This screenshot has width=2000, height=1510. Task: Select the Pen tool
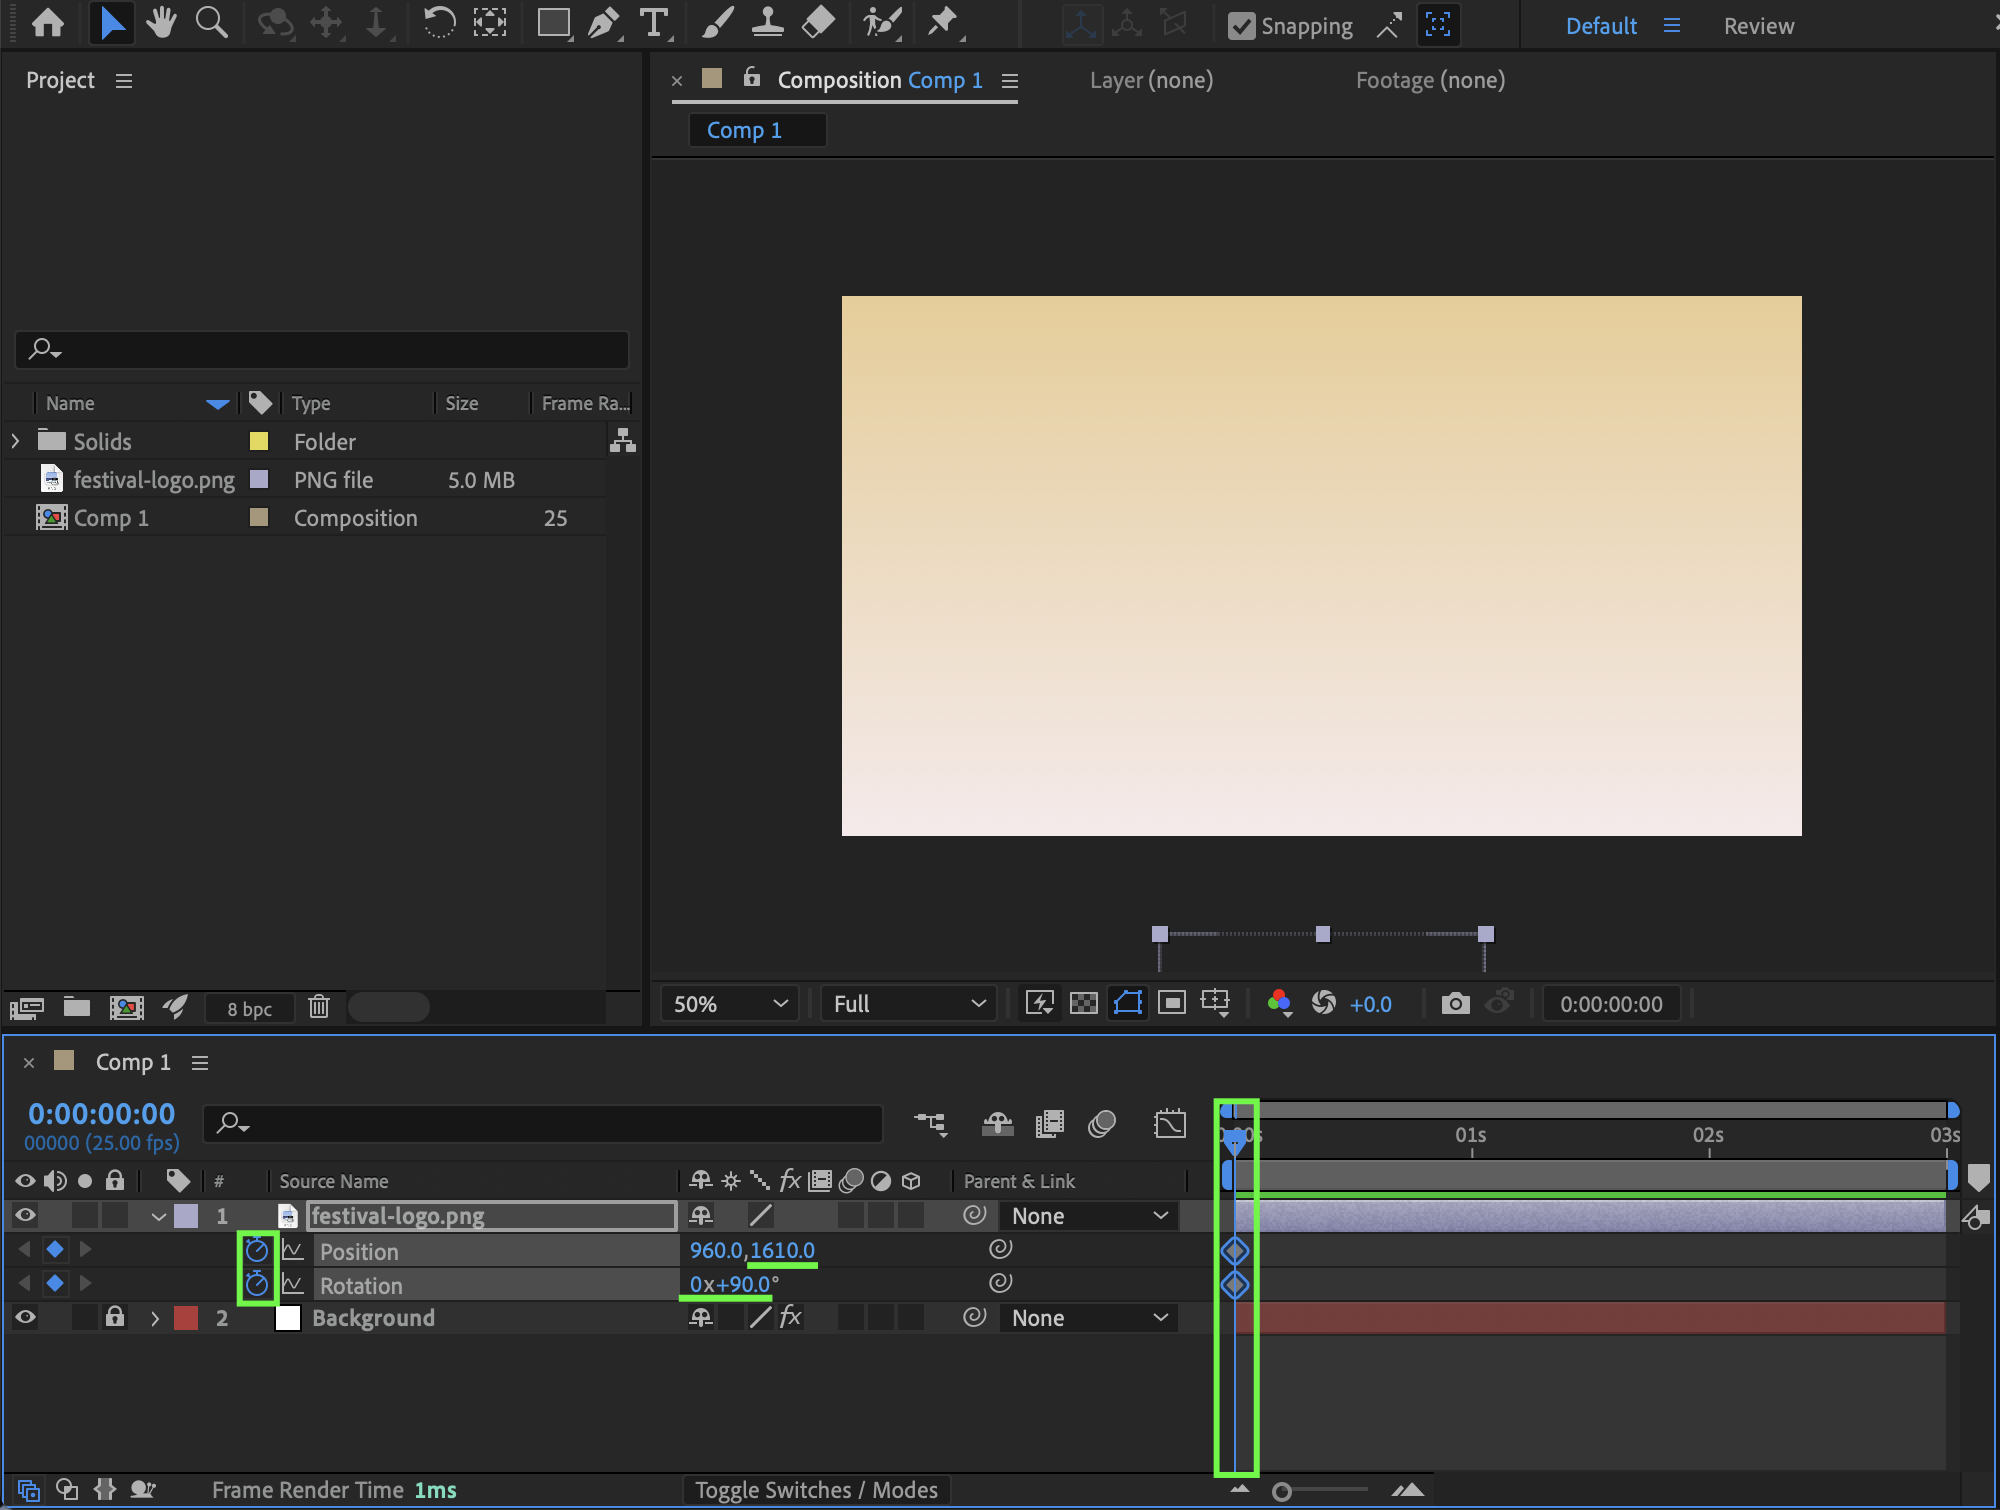603,23
